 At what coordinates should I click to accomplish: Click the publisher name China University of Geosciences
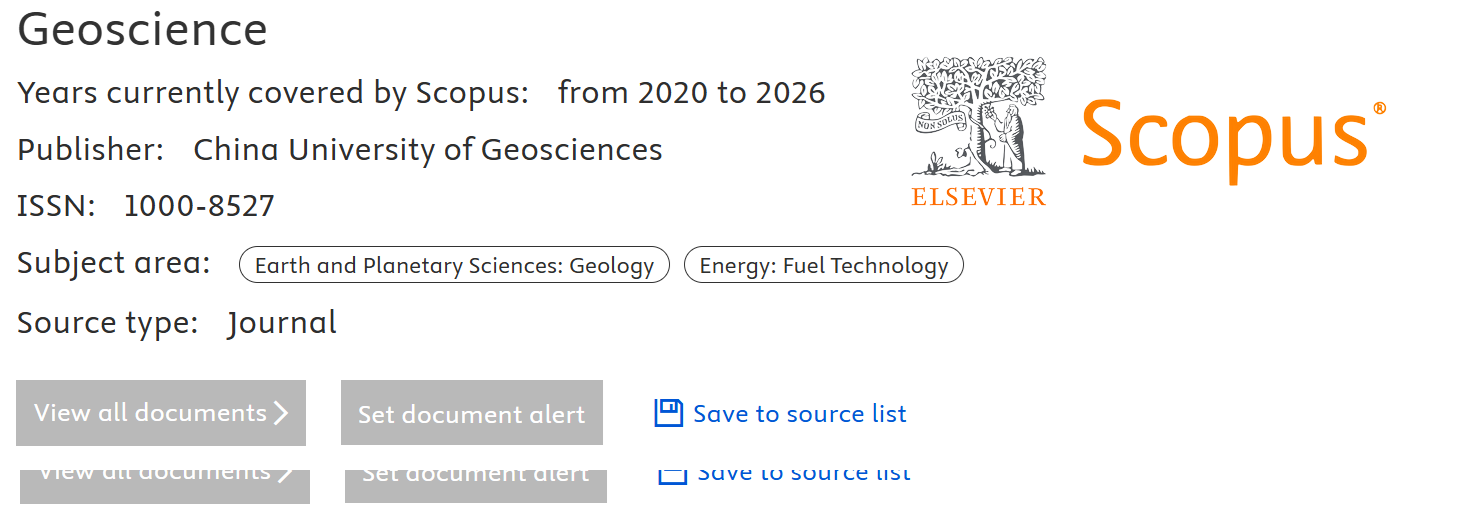pyautogui.click(x=428, y=150)
